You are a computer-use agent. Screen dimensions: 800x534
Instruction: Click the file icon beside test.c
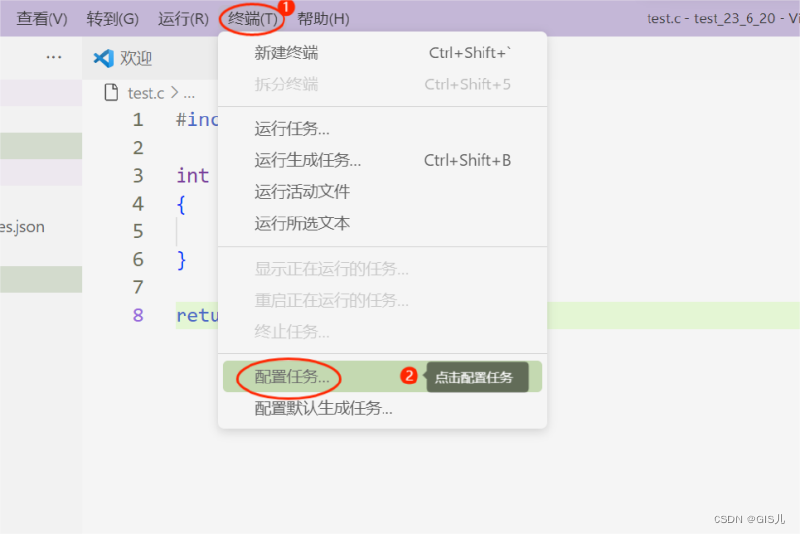click(x=111, y=92)
